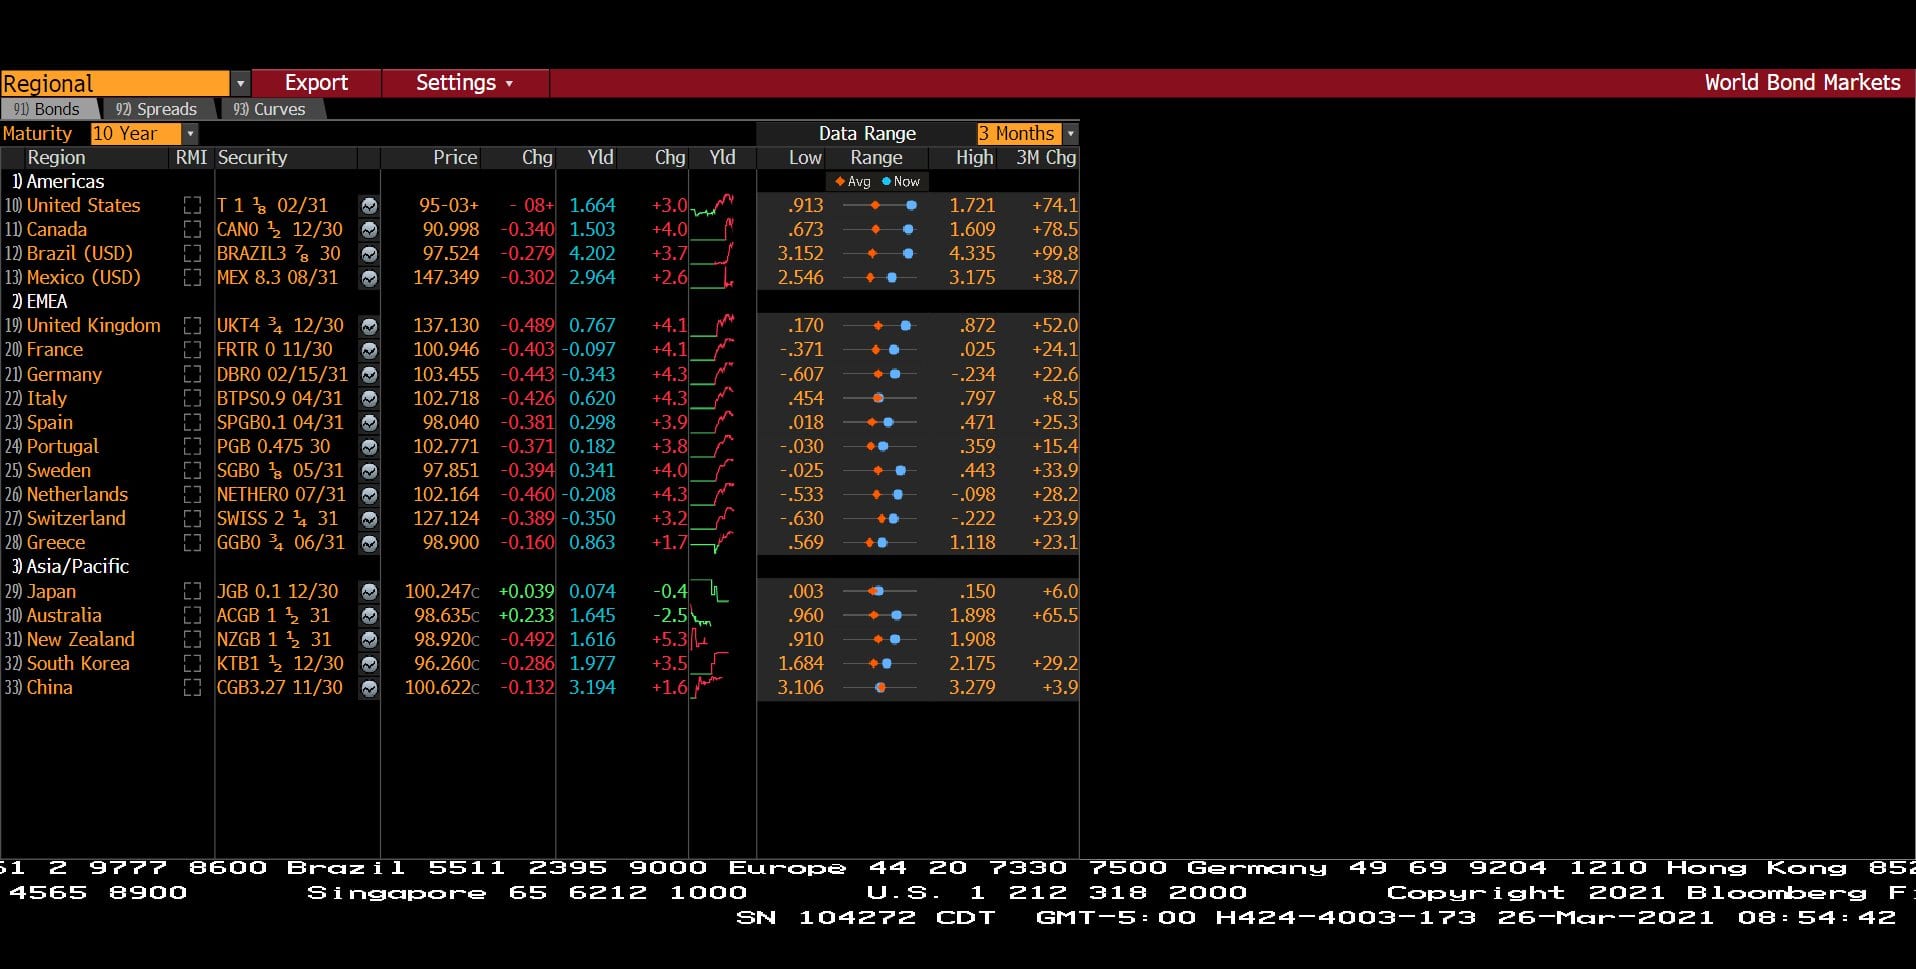Open chart icon for Switzerland bond
This screenshot has height=969, width=1916.
[x=369, y=518]
